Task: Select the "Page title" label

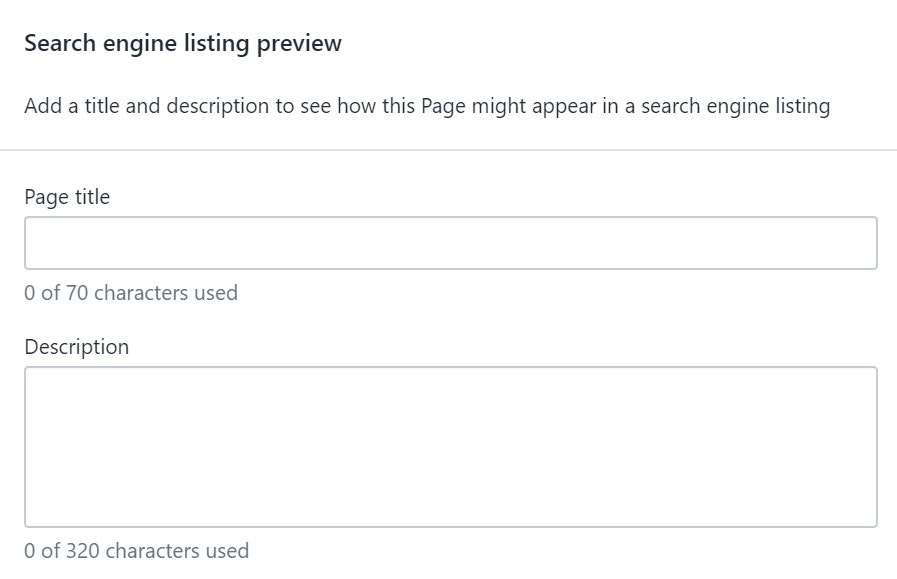Action: pos(66,197)
